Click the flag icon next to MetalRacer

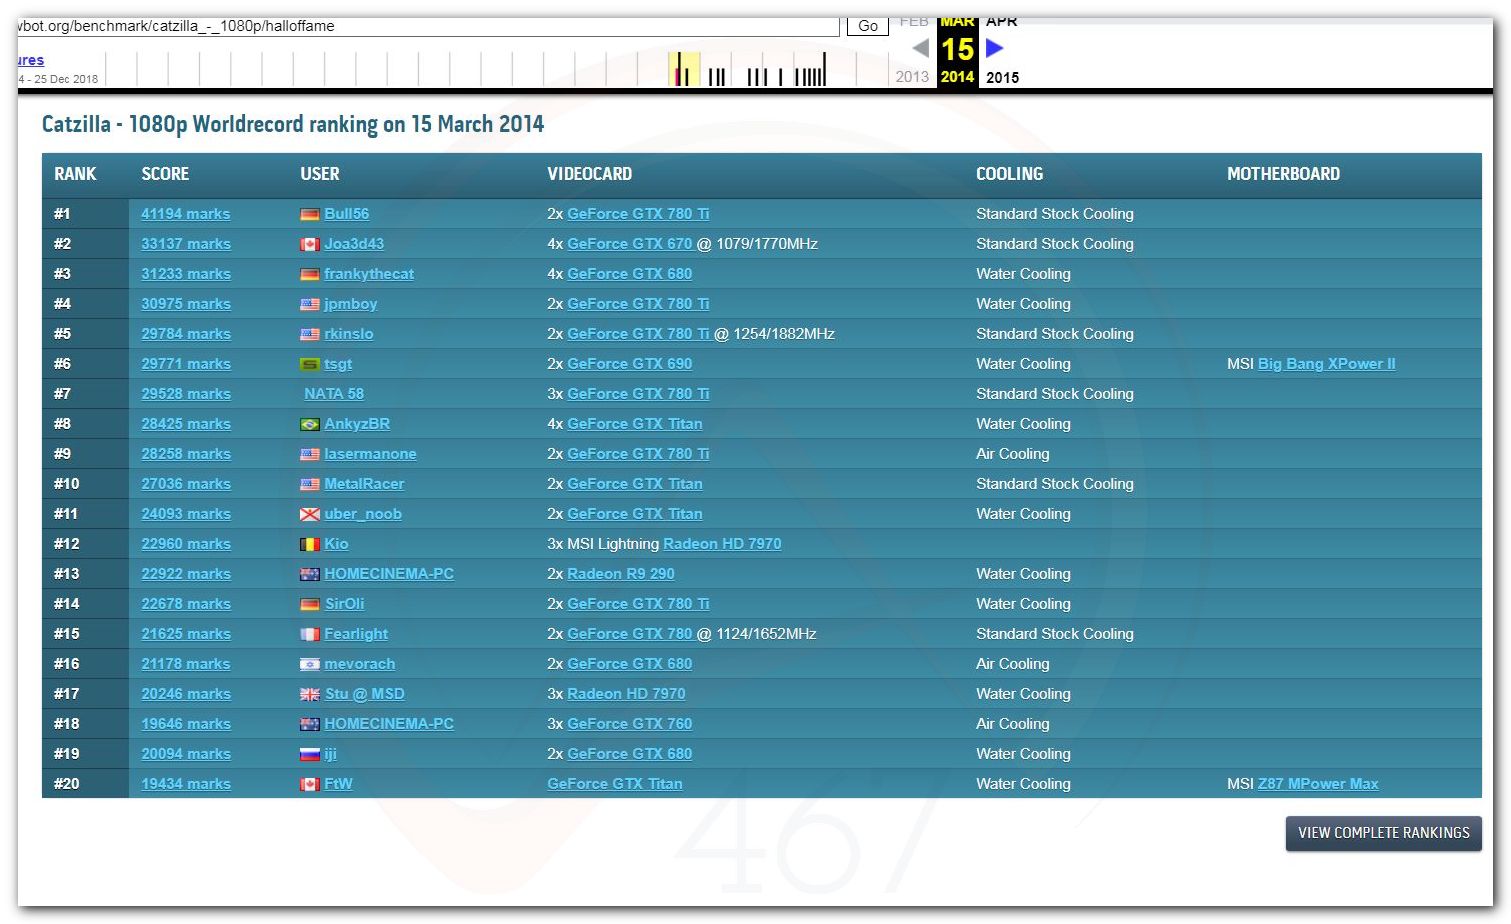pos(310,484)
